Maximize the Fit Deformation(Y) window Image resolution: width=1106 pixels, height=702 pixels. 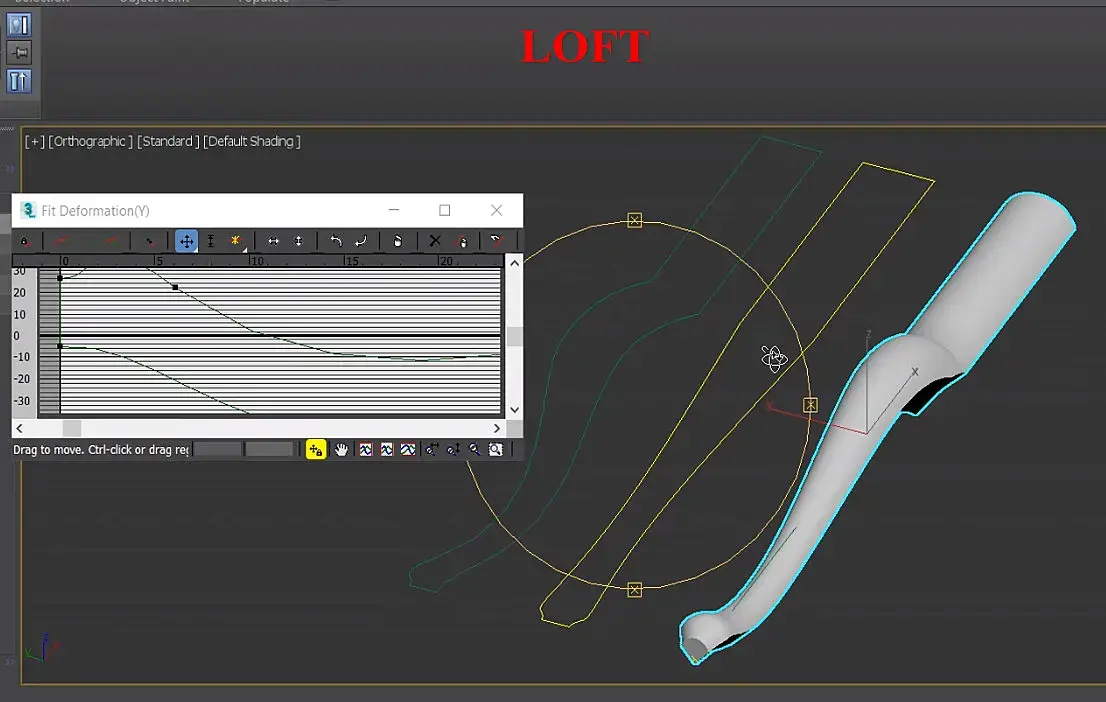coord(444,210)
